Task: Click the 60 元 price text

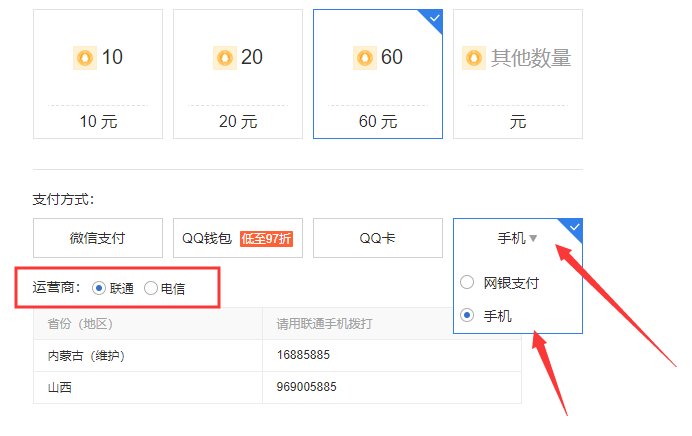Action: click(x=378, y=121)
